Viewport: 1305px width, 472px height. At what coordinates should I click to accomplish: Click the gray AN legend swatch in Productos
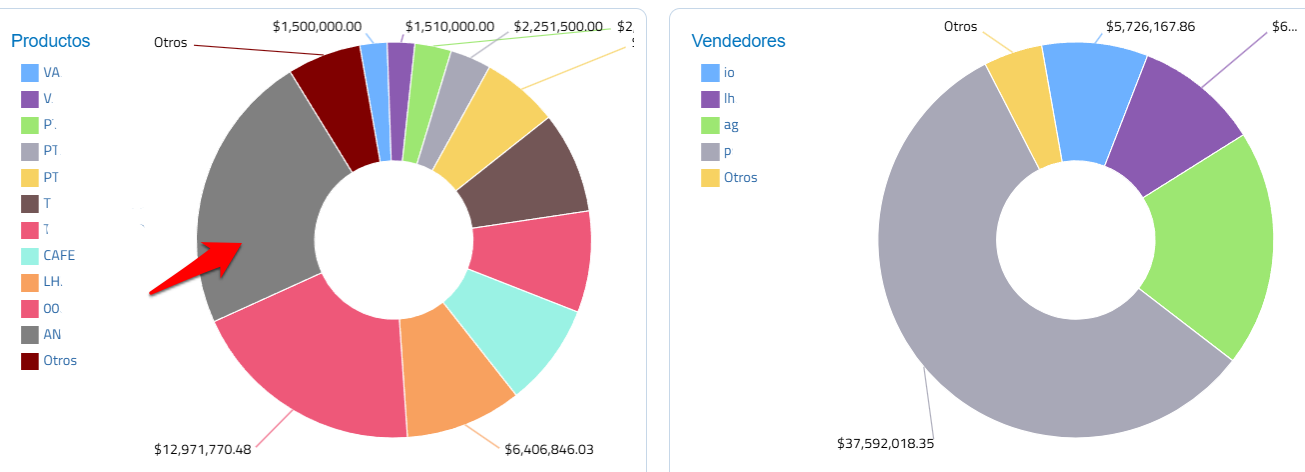tap(30, 334)
